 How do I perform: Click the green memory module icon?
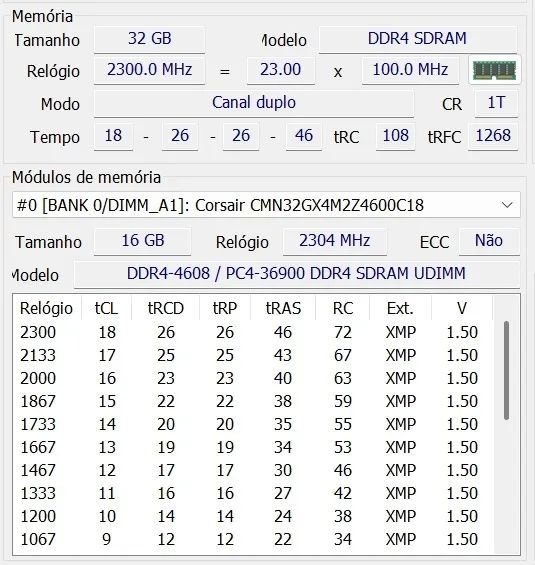tap(494, 70)
